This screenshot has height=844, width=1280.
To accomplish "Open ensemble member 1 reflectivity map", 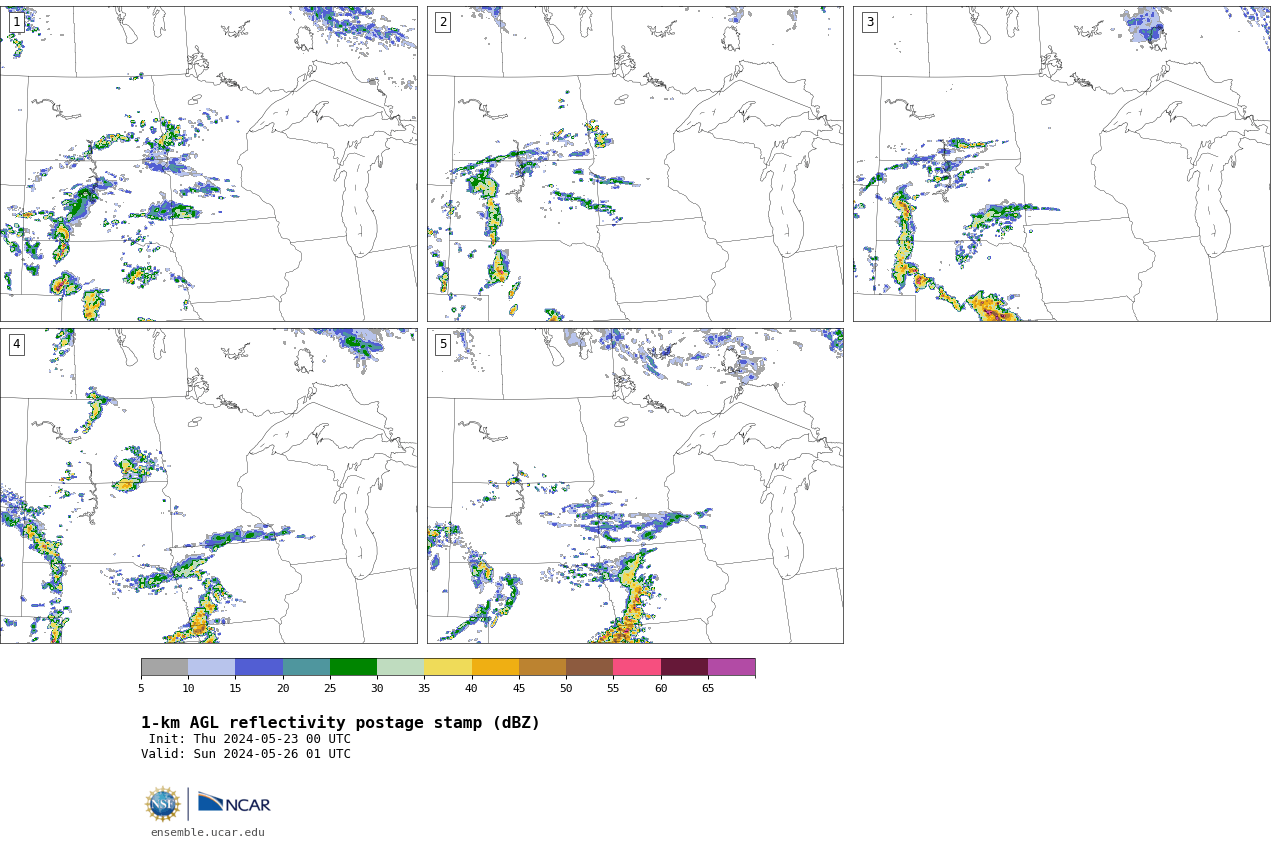I will coord(208,164).
